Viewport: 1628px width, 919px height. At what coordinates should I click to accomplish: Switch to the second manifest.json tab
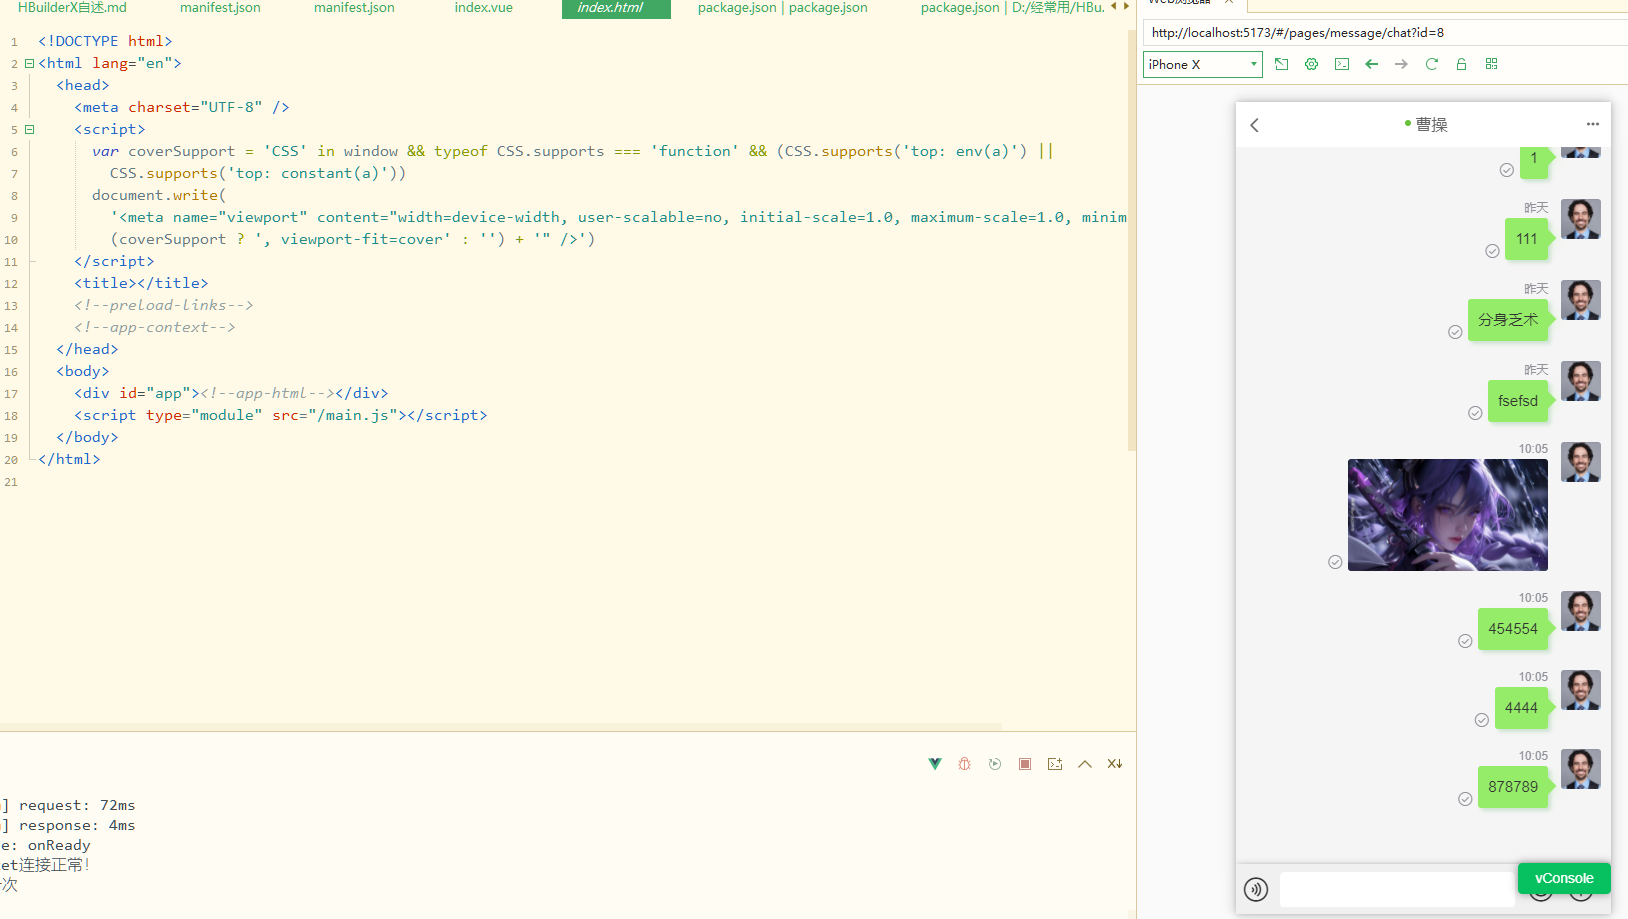[354, 8]
